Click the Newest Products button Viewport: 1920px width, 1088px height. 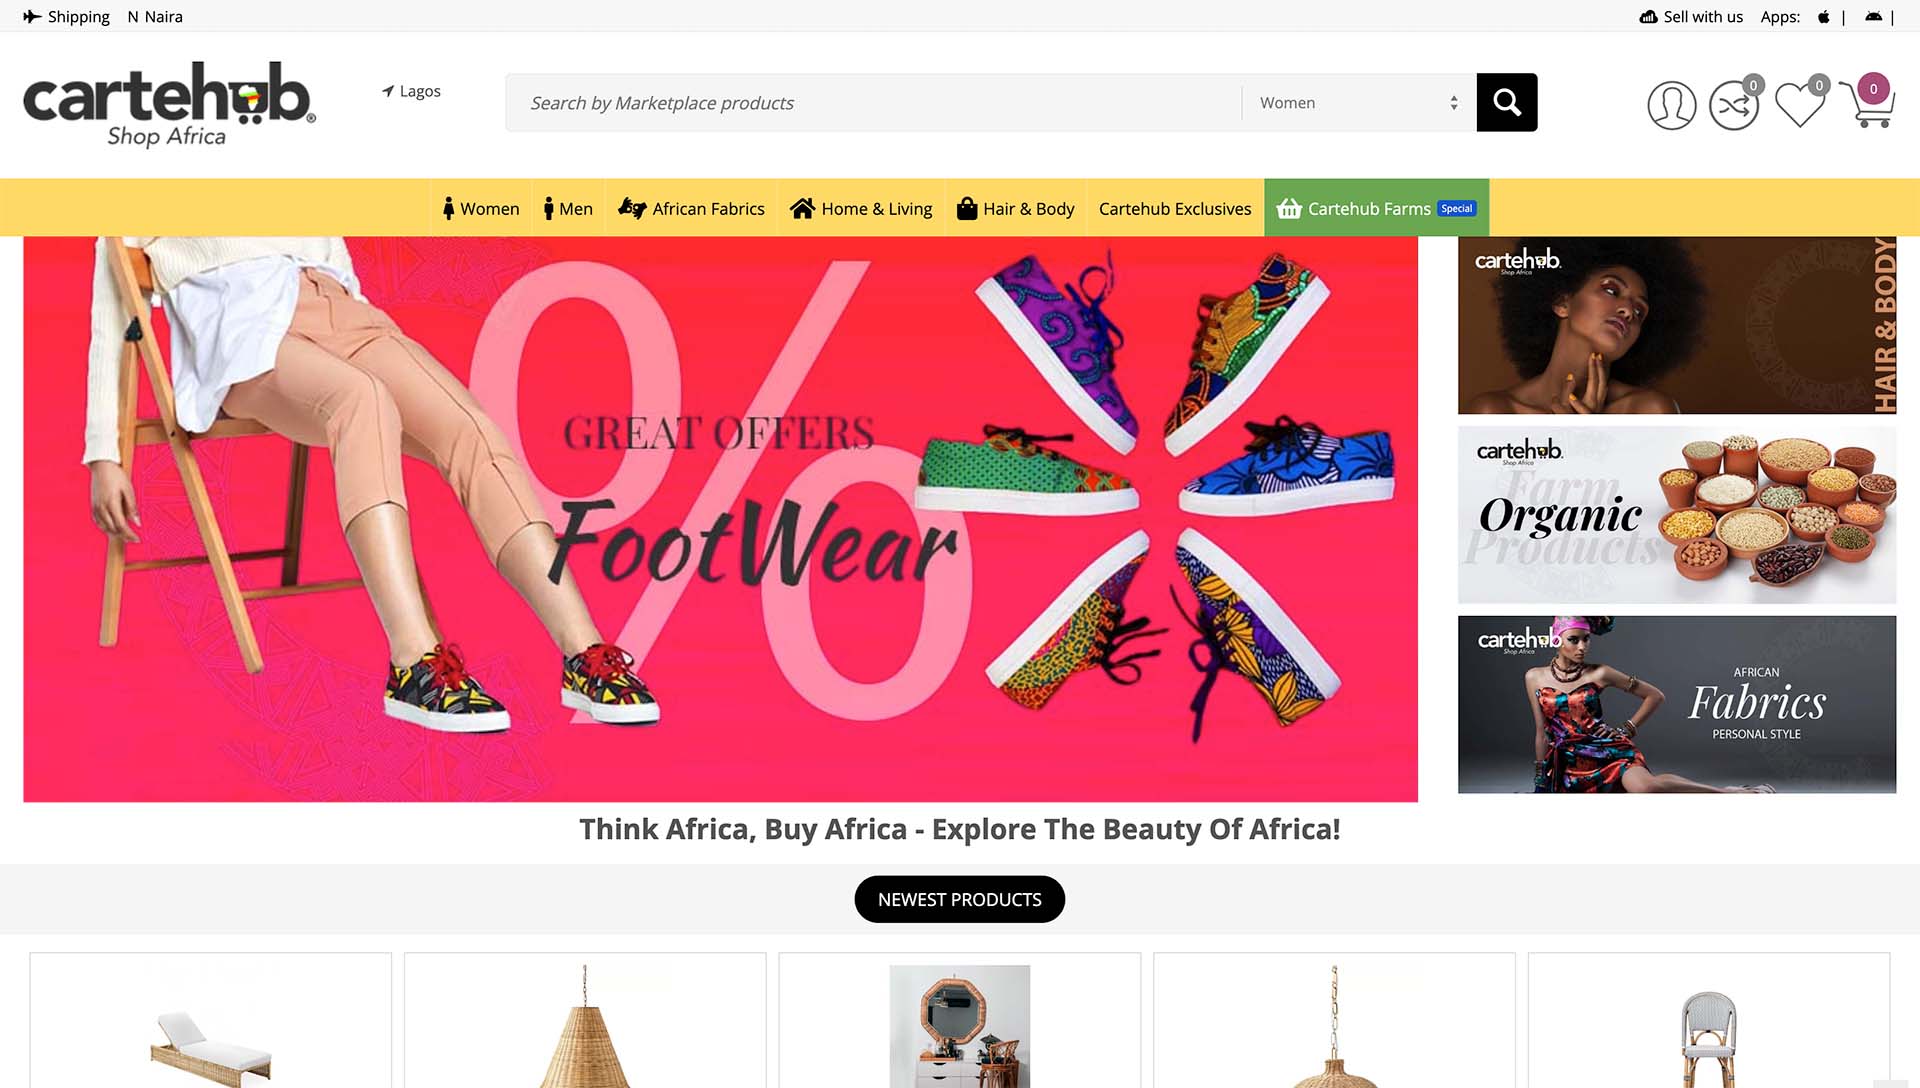click(959, 899)
